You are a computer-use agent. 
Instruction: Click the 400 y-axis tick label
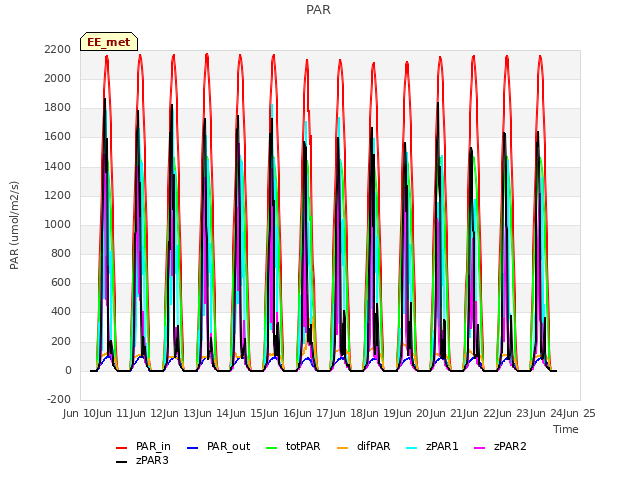61,312
